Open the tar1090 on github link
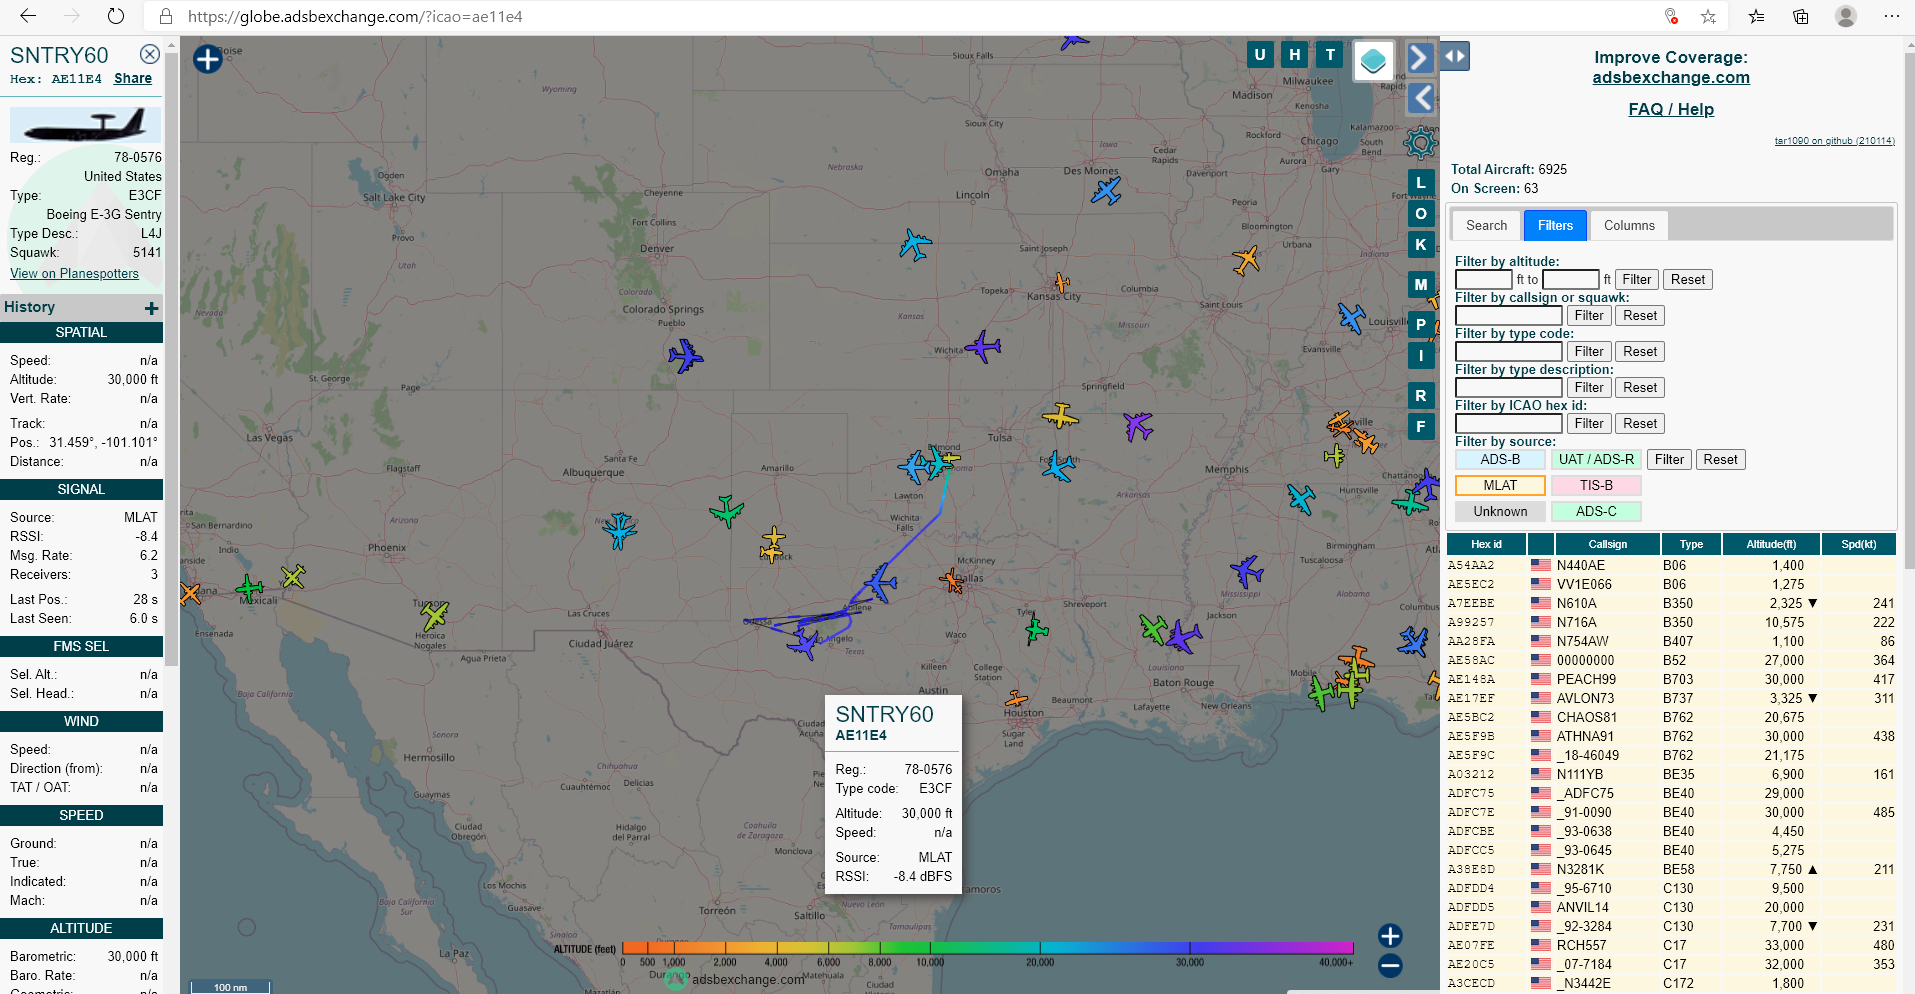 [1834, 141]
